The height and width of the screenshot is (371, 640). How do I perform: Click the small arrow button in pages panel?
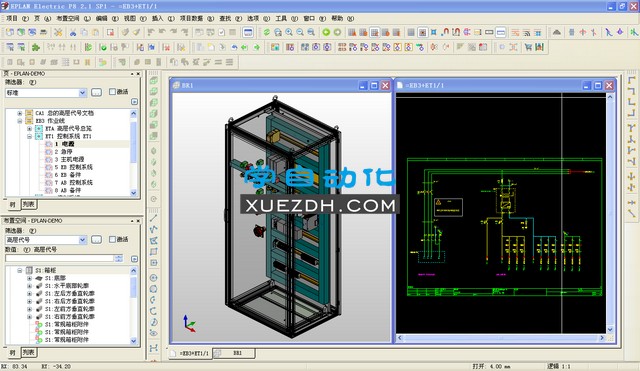tap(134, 102)
